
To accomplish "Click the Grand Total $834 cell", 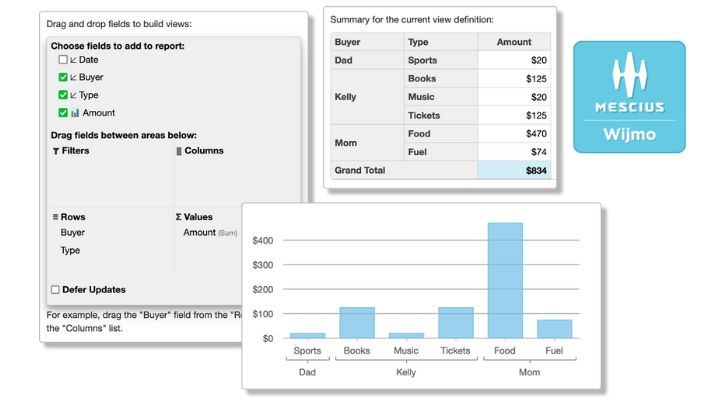I will (514, 170).
